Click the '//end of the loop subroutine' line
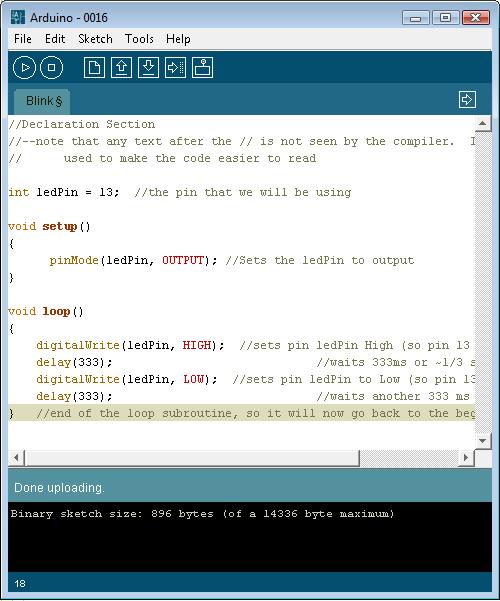 [x=242, y=413]
